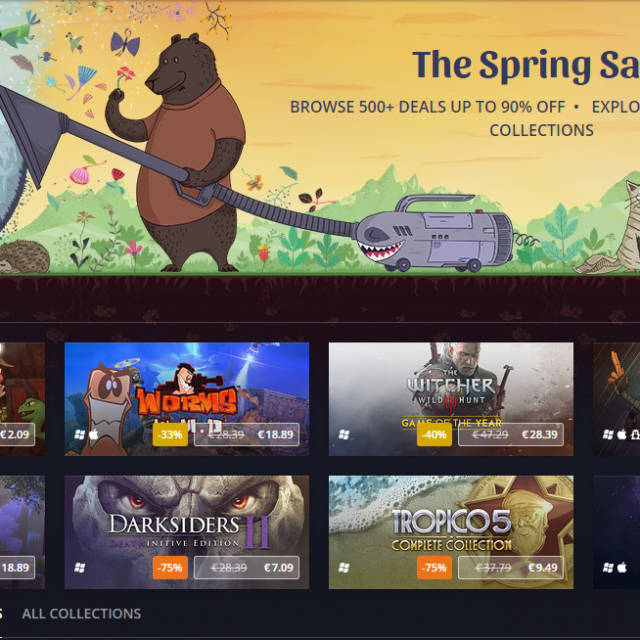This screenshot has width=640, height=640.
Task: Click the -40% discount badge on Witcher 3
Action: (x=434, y=434)
